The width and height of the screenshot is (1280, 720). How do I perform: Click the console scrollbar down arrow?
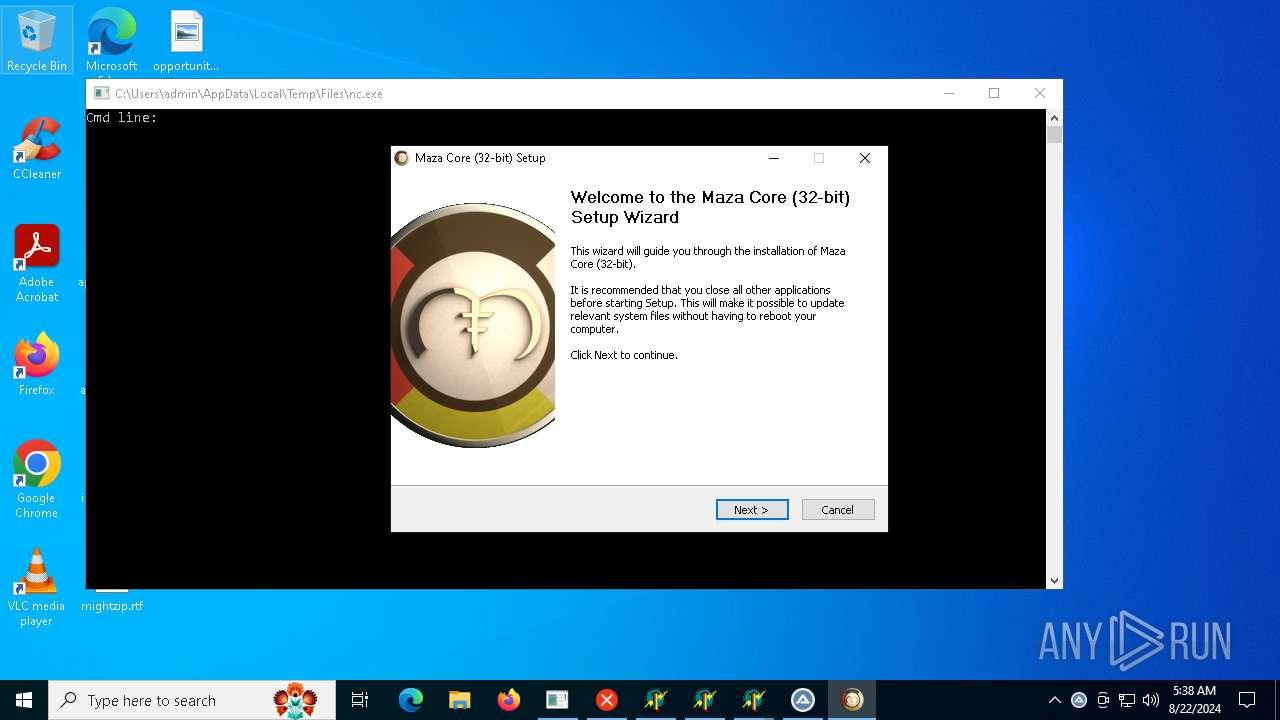[1054, 580]
